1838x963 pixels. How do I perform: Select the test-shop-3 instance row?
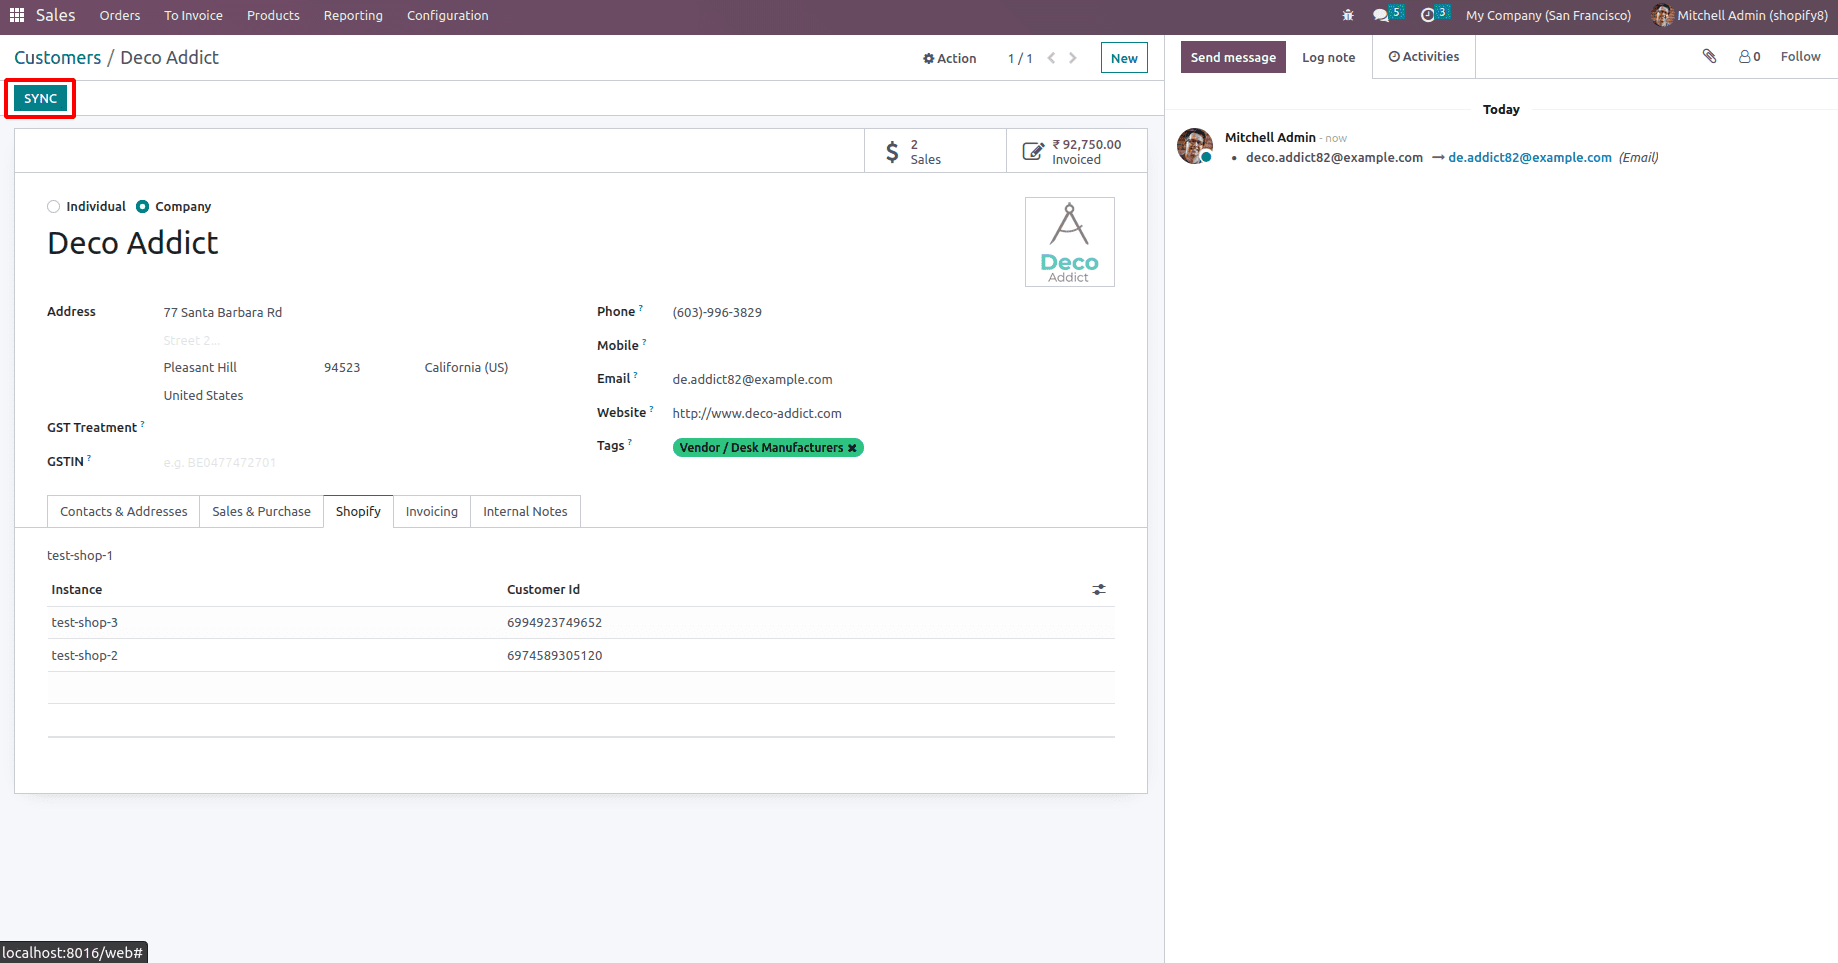click(x=581, y=623)
